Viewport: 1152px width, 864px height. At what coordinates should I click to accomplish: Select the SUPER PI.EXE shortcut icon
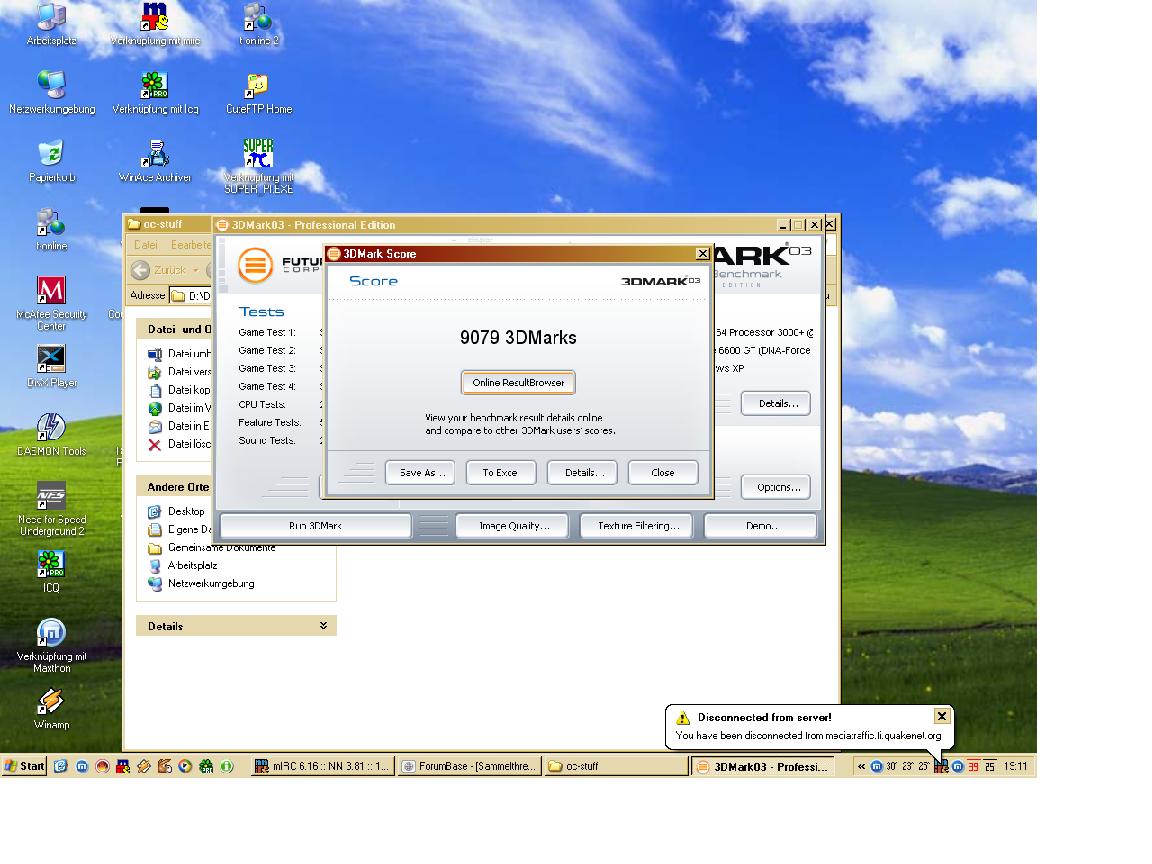pos(259,166)
